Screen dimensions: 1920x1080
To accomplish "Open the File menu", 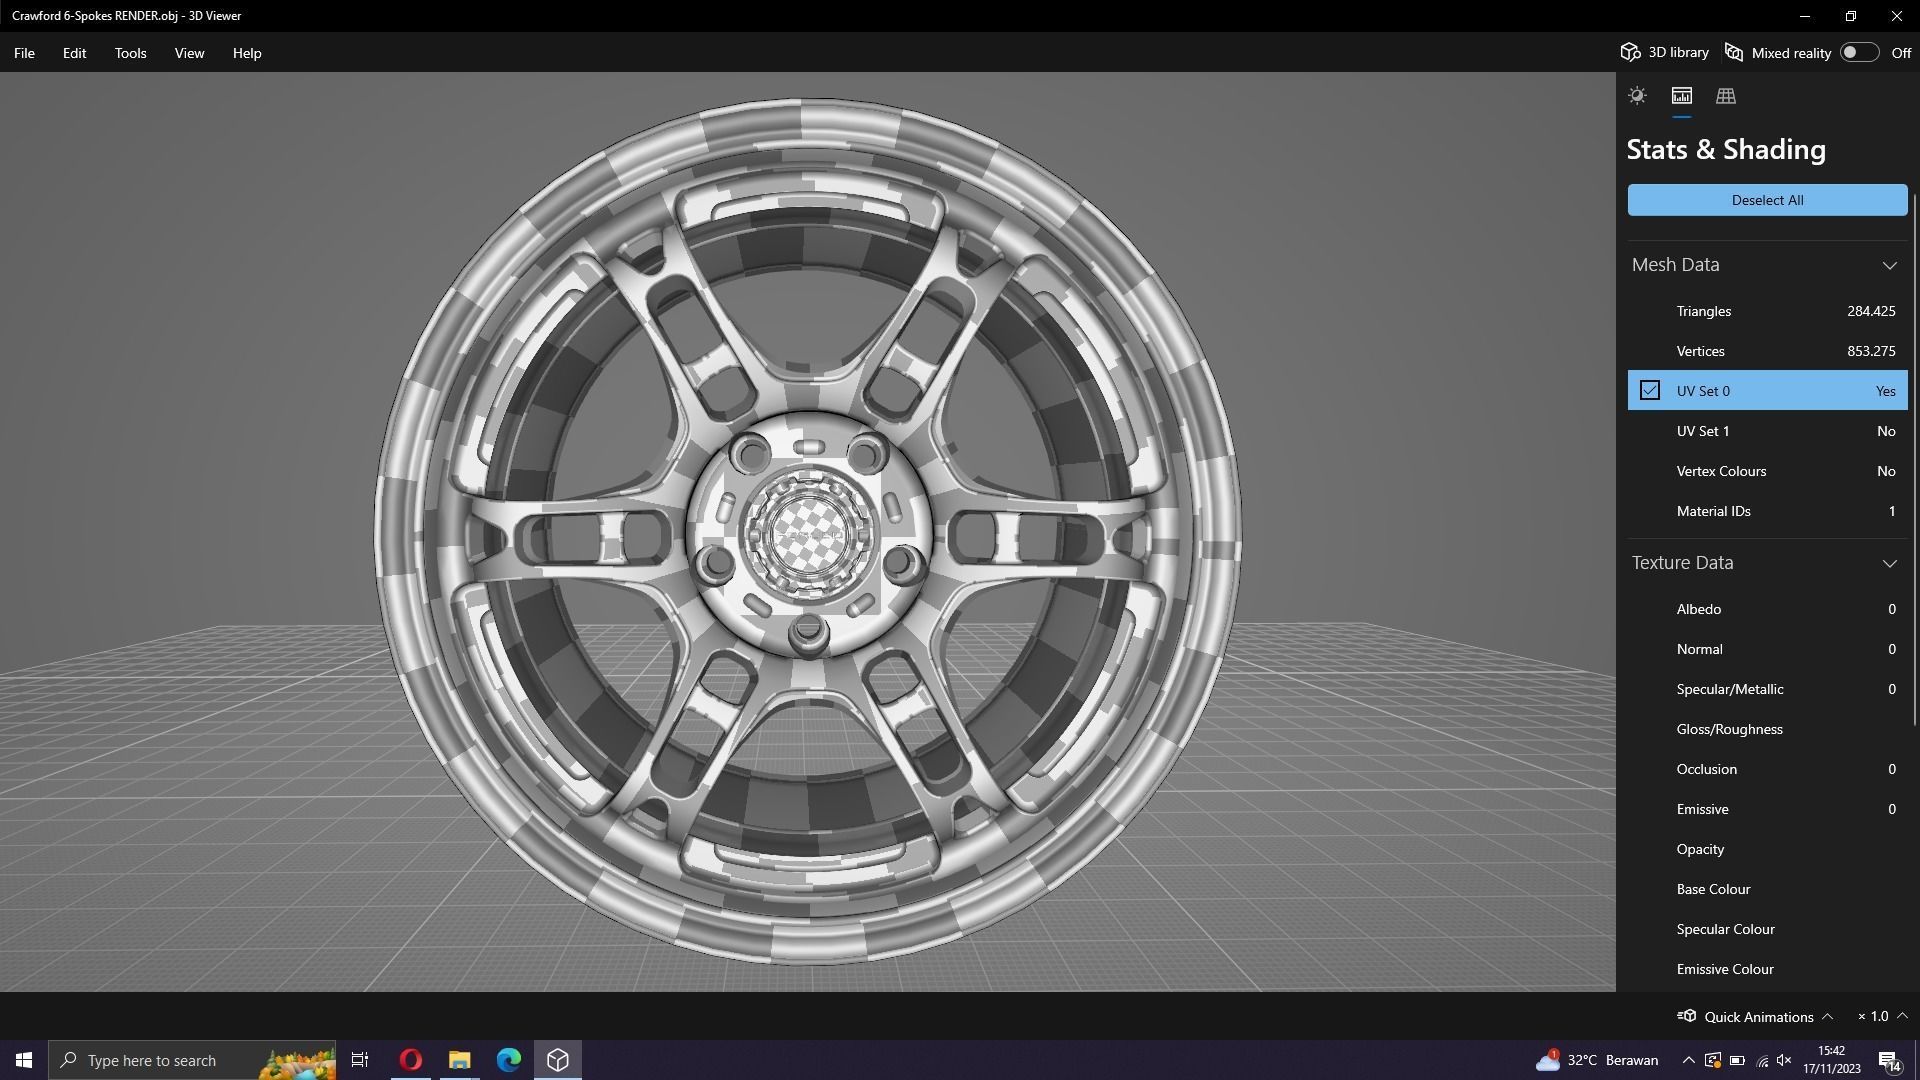I will pyautogui.click(x=24, y=53).
